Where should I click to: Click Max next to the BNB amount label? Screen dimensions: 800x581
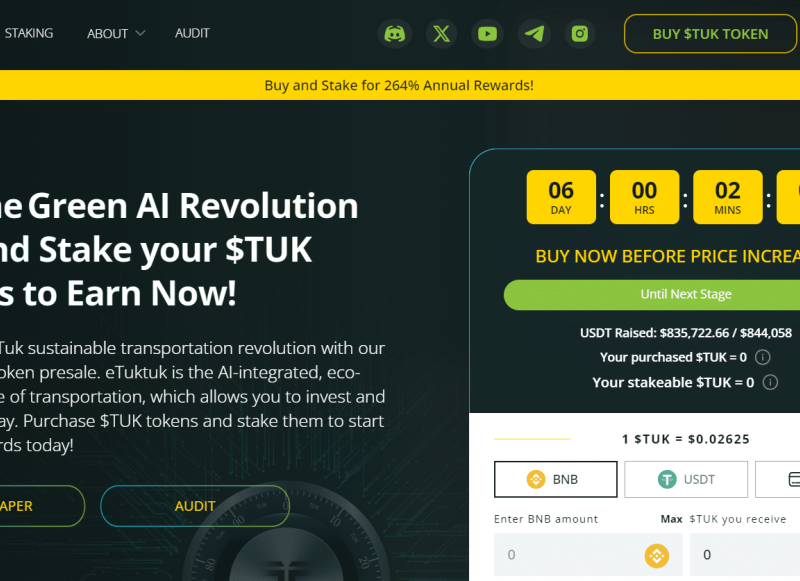coord(671,519)
